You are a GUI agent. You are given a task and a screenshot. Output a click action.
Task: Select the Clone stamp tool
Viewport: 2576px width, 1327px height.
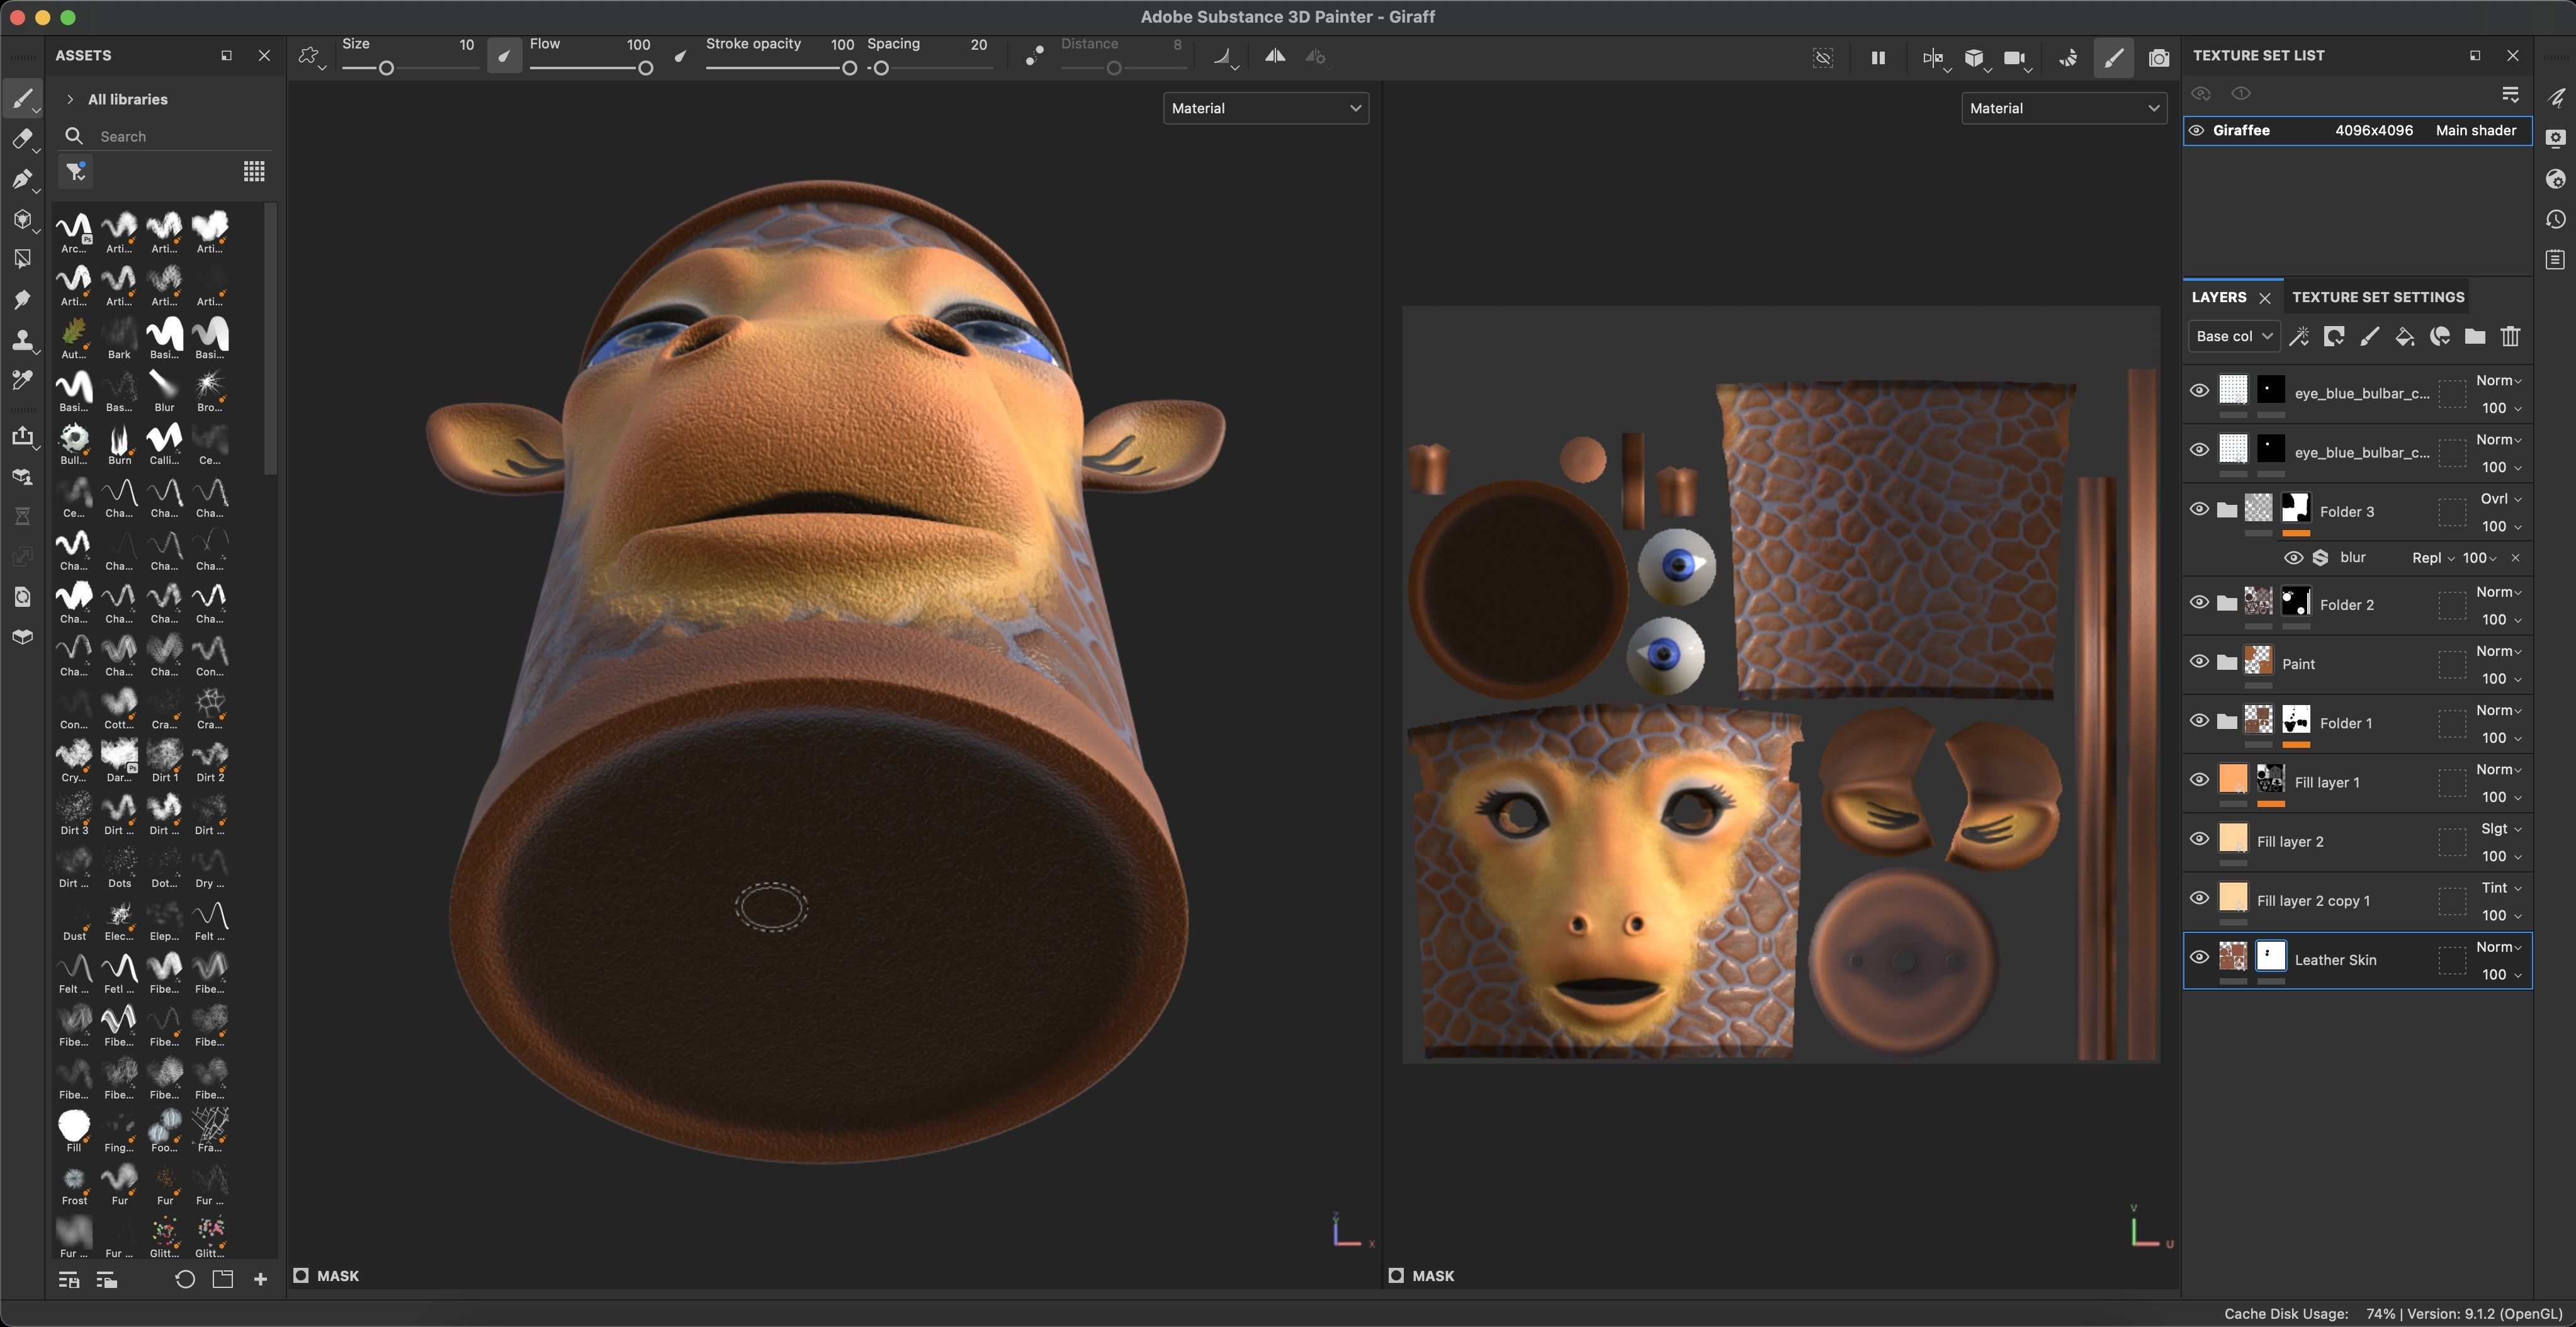(22, 341)
